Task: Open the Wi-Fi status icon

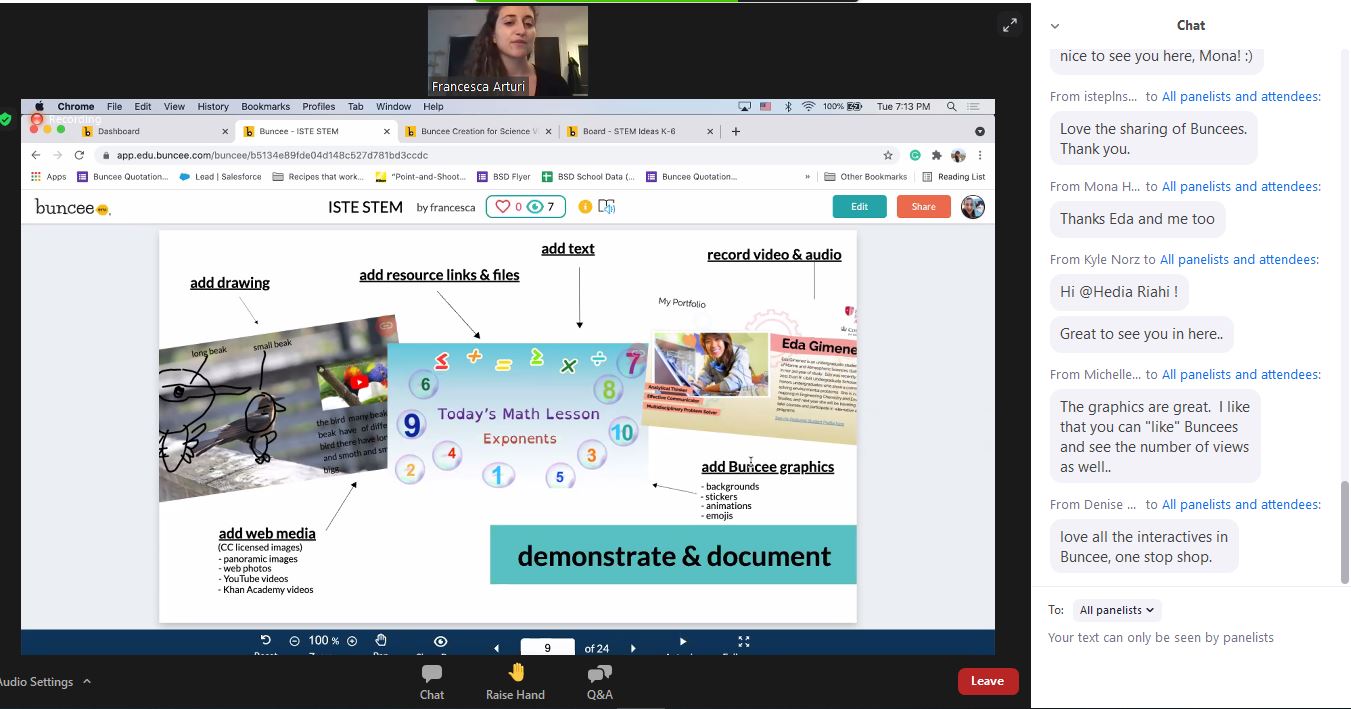Action: (x=808, y=106)
